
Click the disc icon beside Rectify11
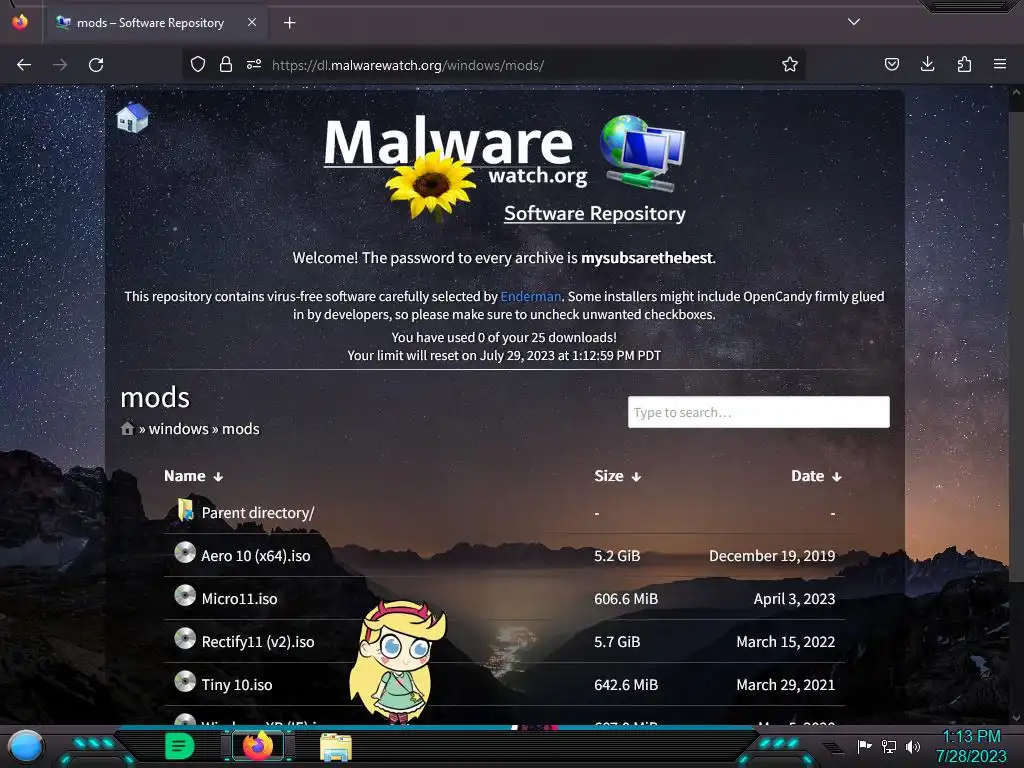(x=185, y=639)
